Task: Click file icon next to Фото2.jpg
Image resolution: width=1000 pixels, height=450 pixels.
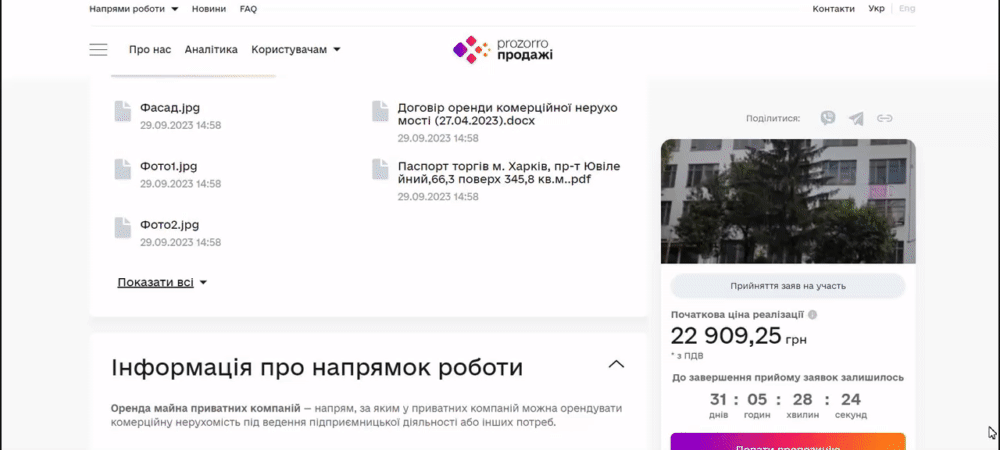Action: click(x=122, y=228)
